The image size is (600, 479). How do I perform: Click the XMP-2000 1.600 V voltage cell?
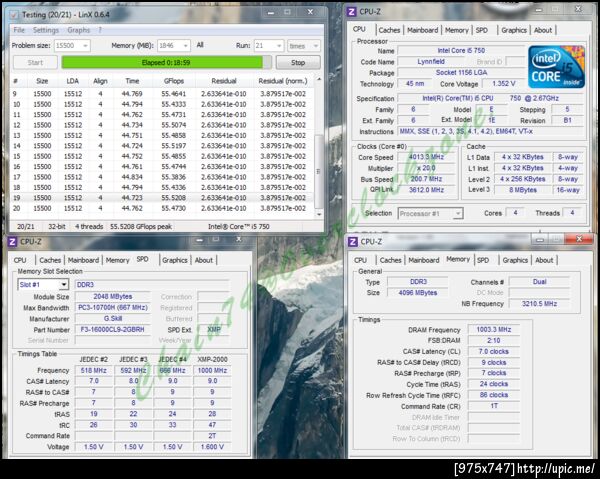(x=212, y=447)
